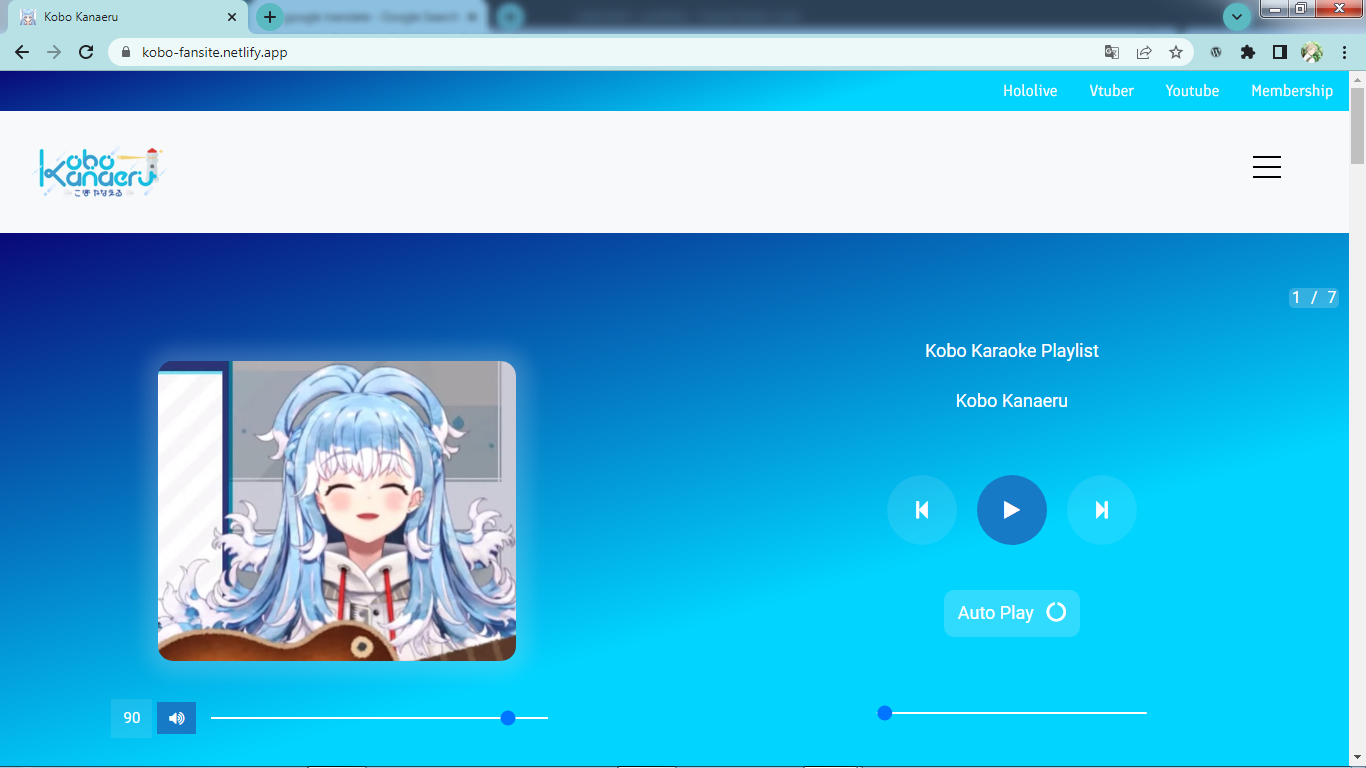View site information lock icon

pos(126,52)
